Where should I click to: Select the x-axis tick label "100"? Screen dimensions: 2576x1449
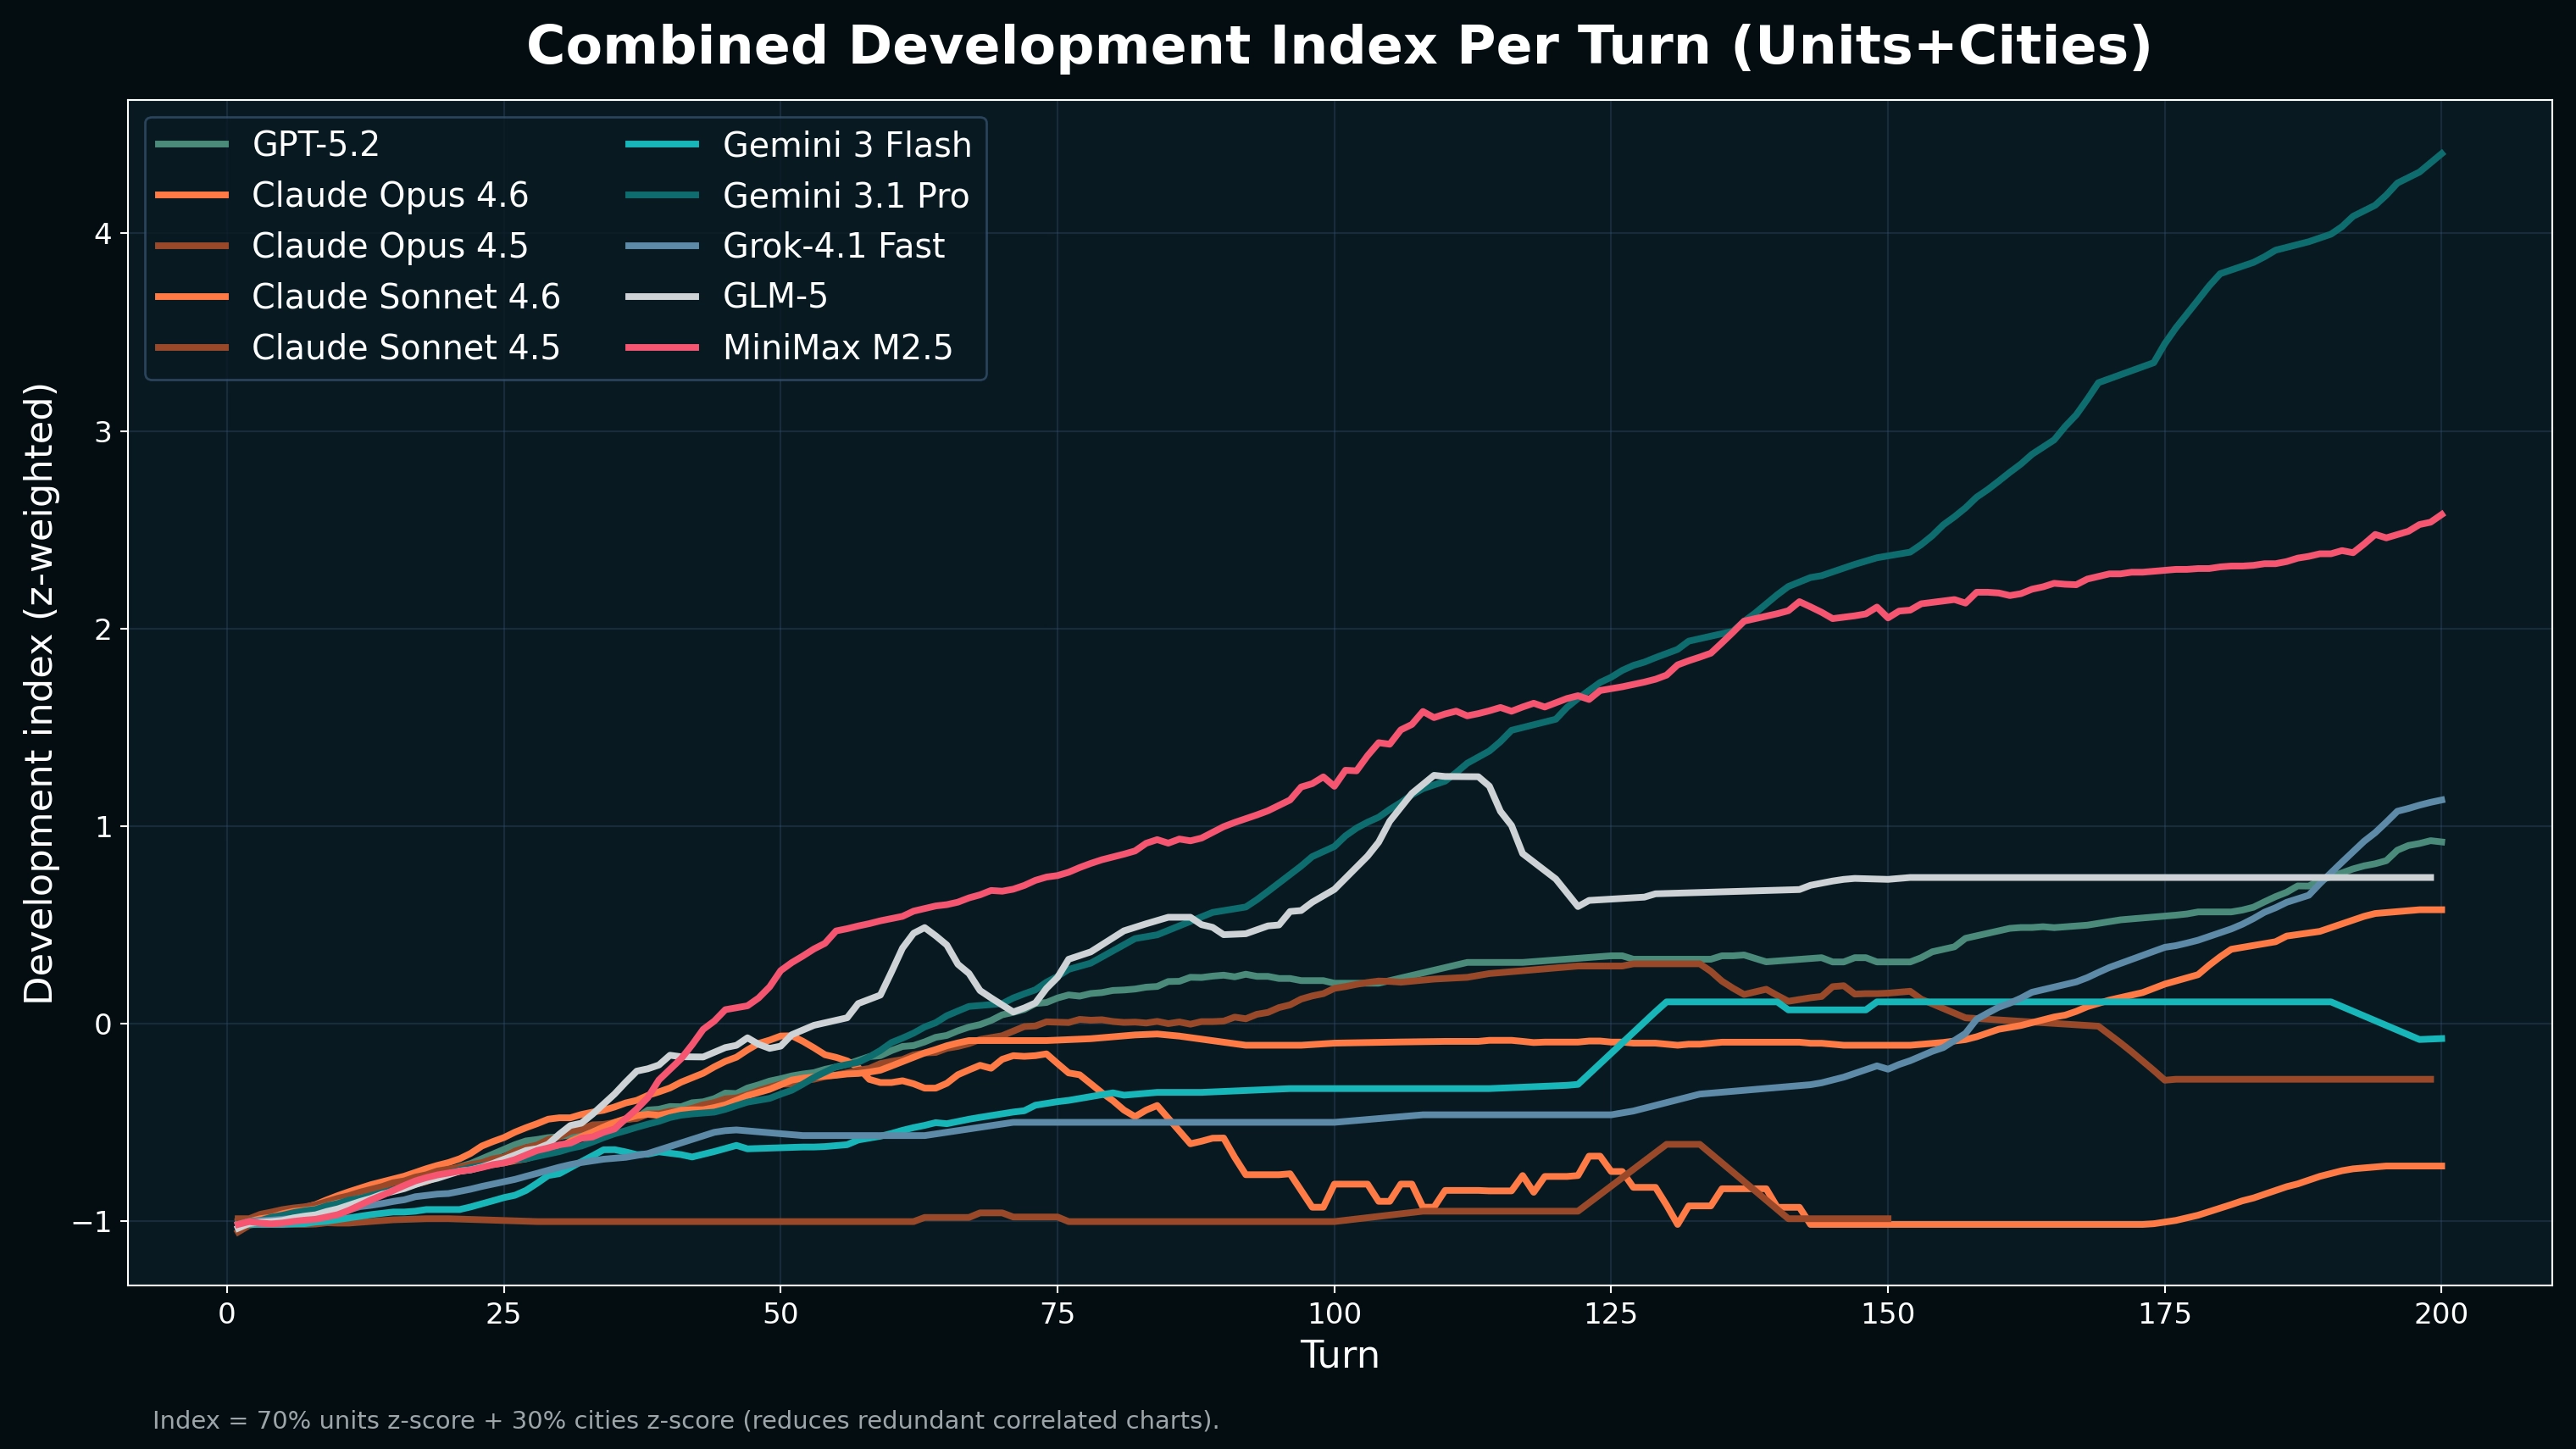click(x=1334, y=1313)
